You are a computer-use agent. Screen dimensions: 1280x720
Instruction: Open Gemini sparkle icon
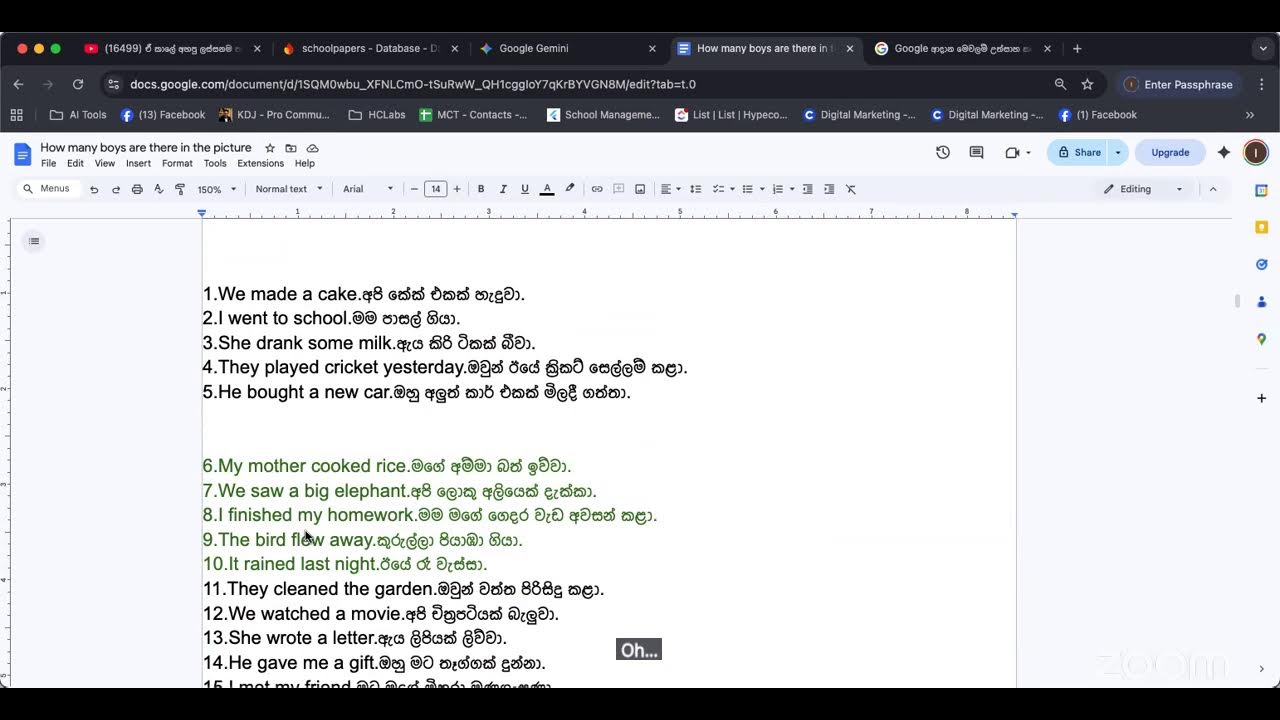pyautogui.click(x=1224, y=152)
